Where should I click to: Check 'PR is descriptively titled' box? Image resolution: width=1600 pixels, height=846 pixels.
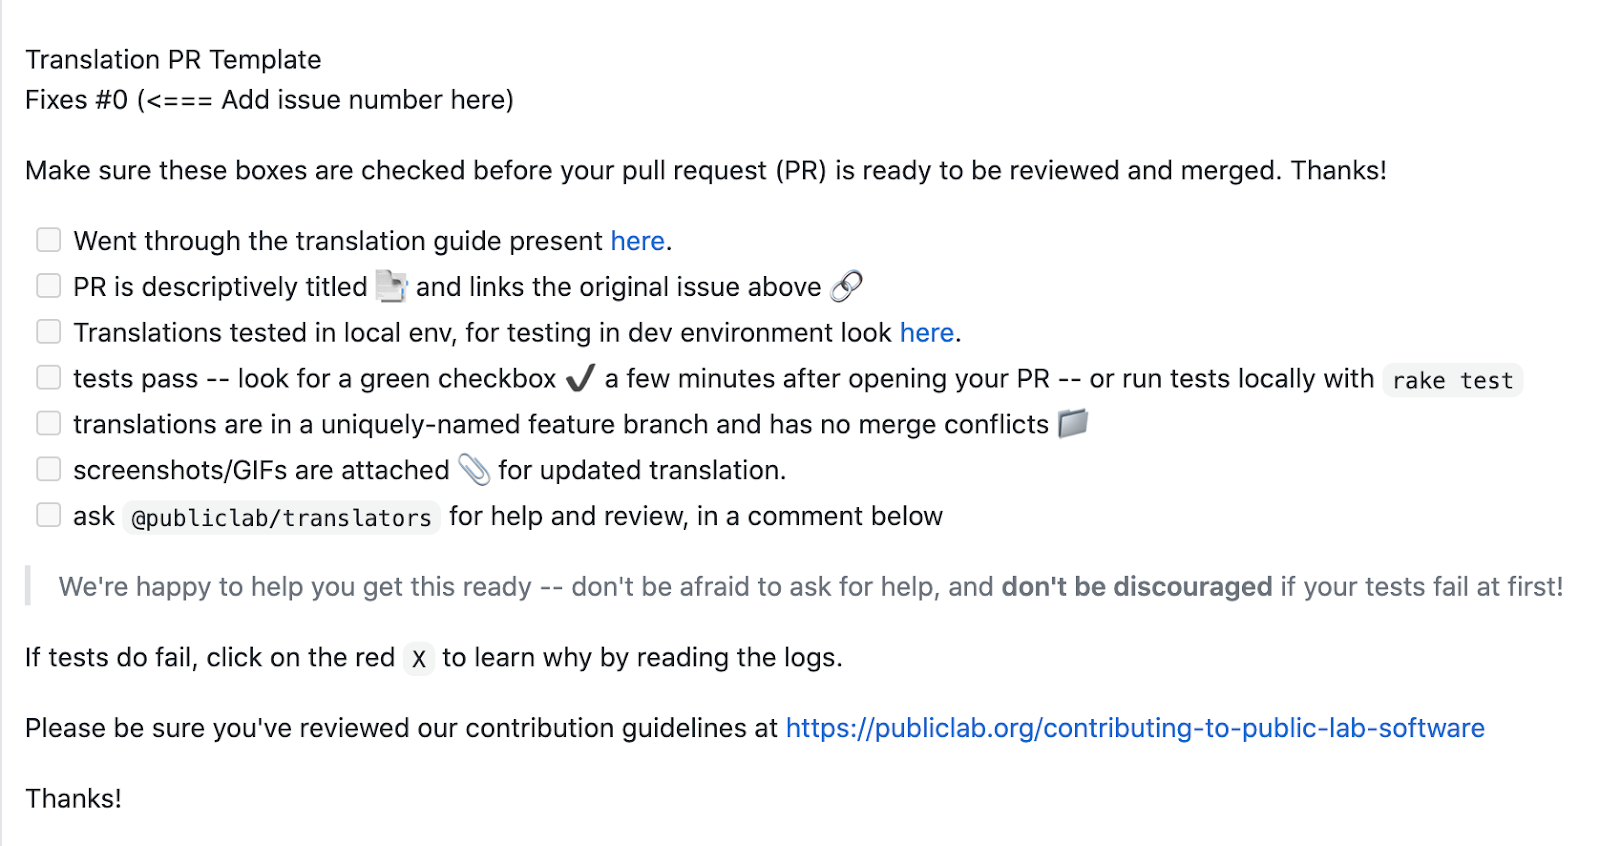48,286
